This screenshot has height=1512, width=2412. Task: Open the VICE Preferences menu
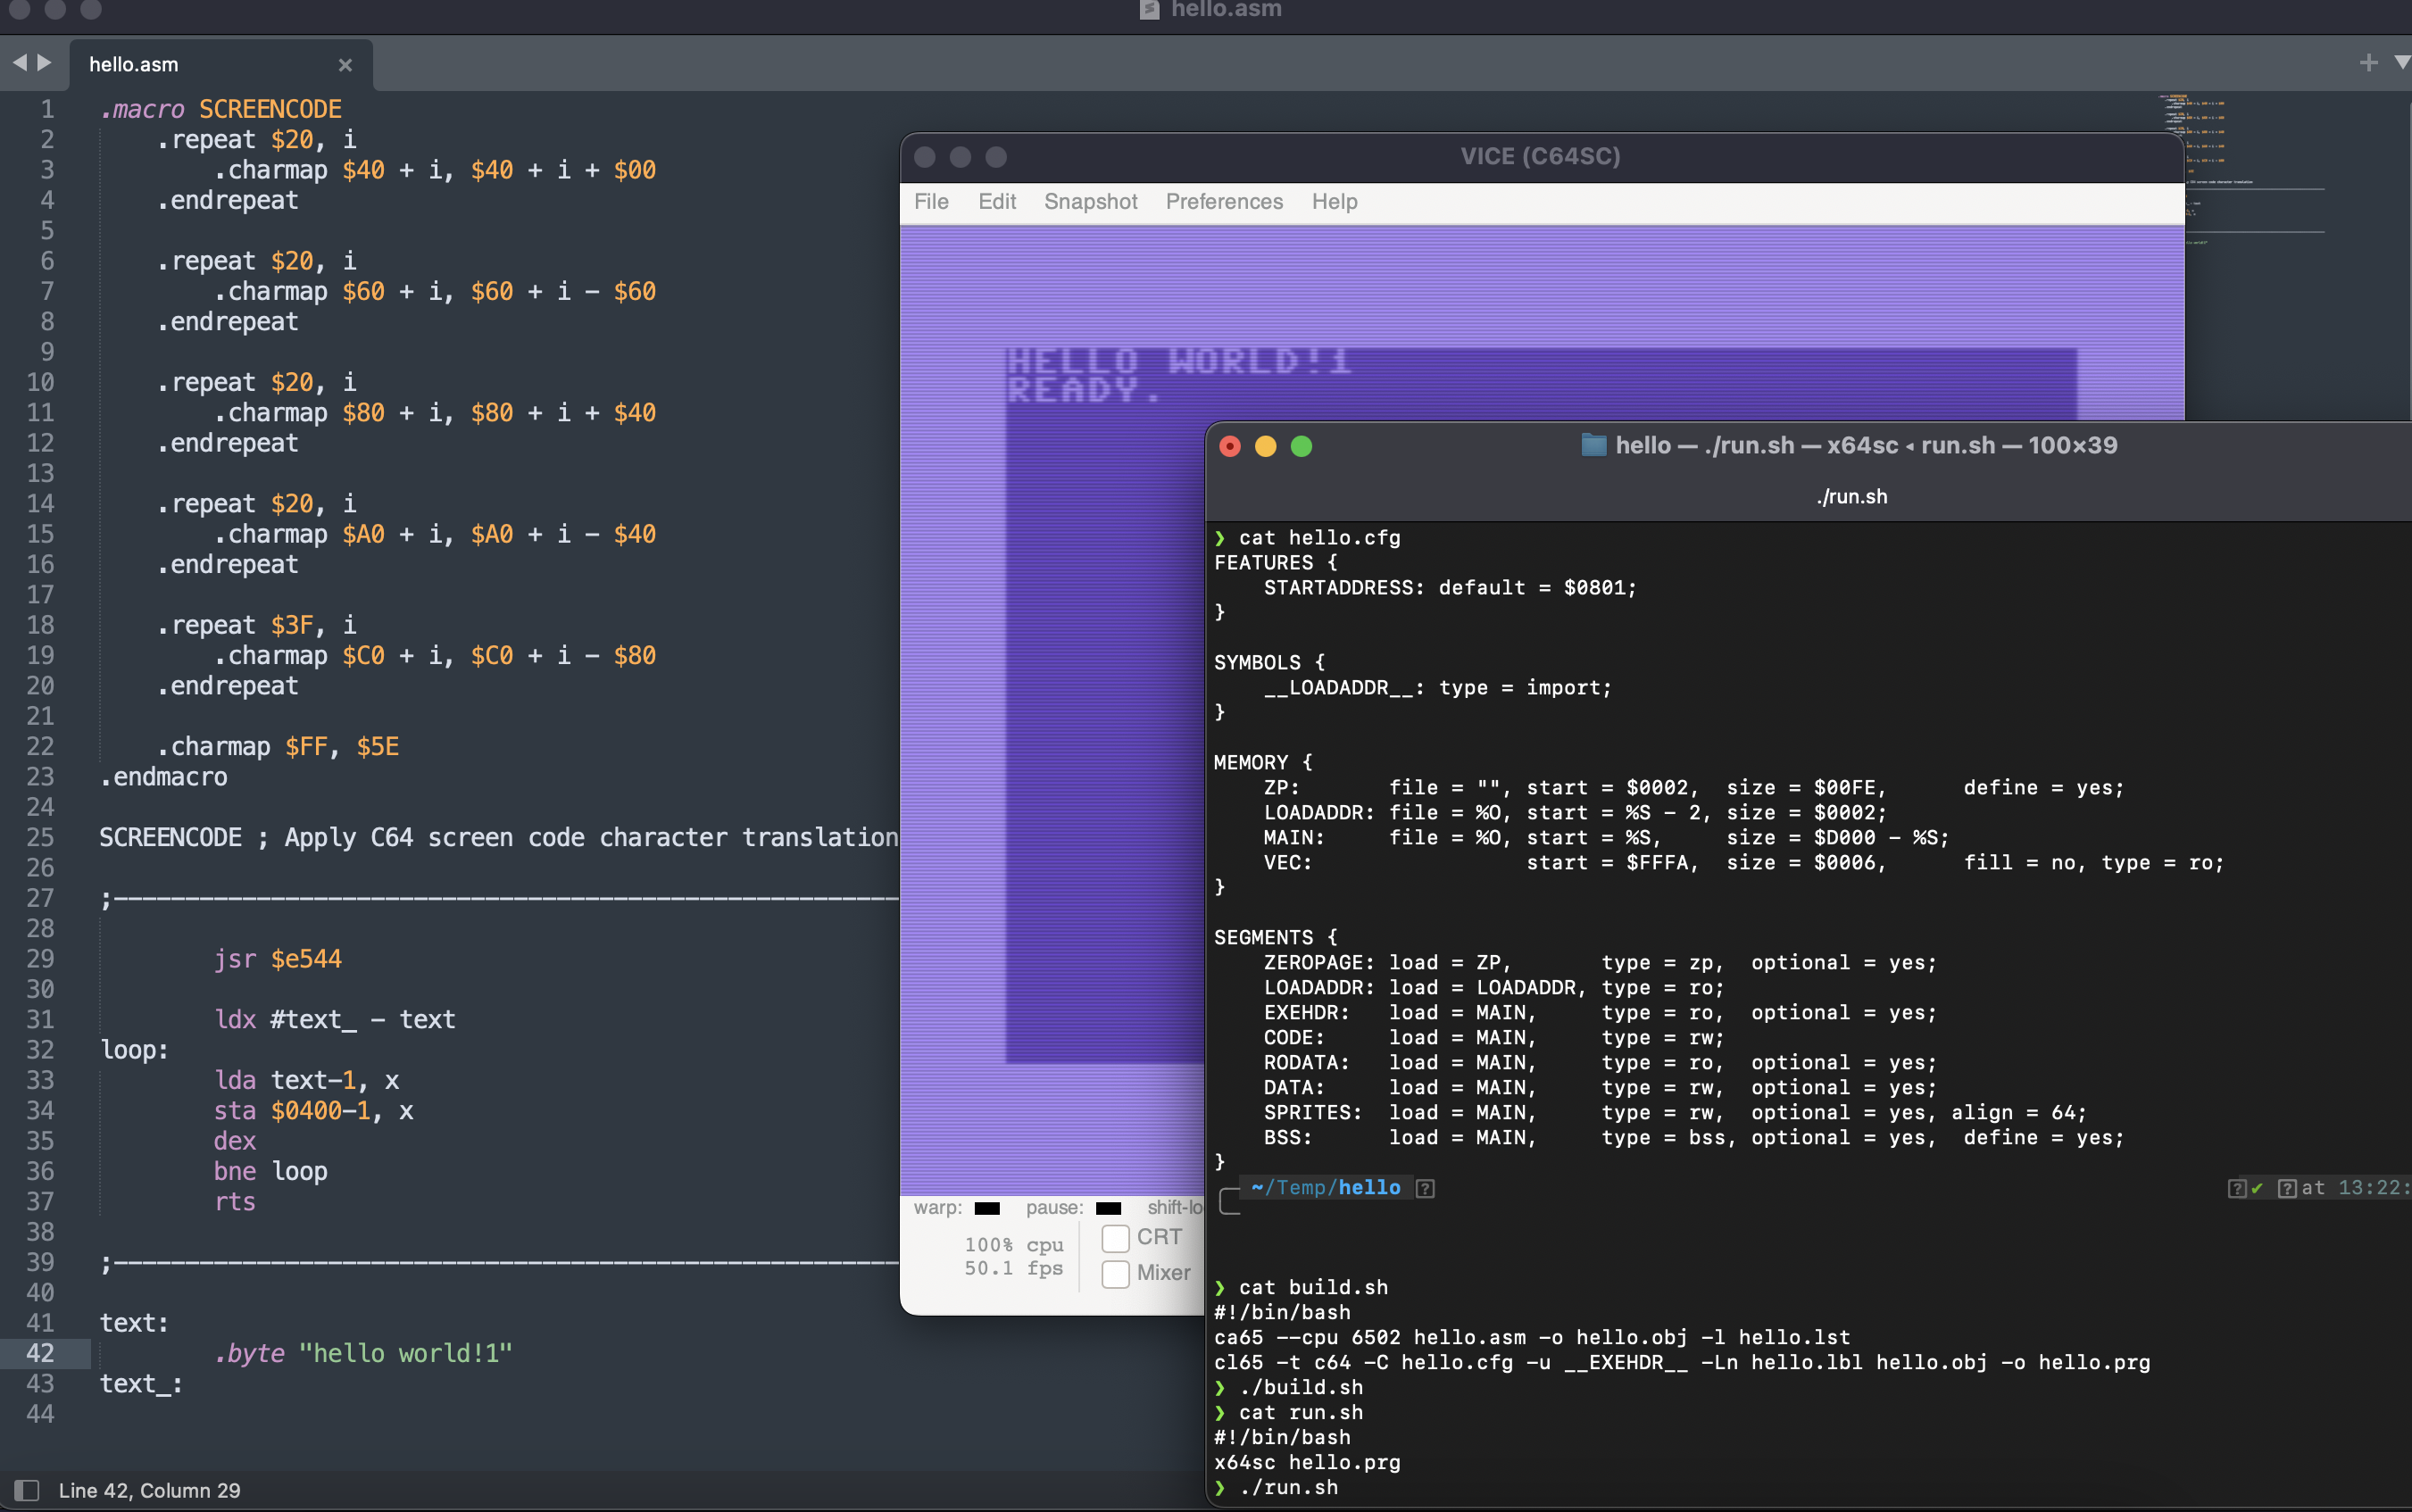[x=1223, y=202]
